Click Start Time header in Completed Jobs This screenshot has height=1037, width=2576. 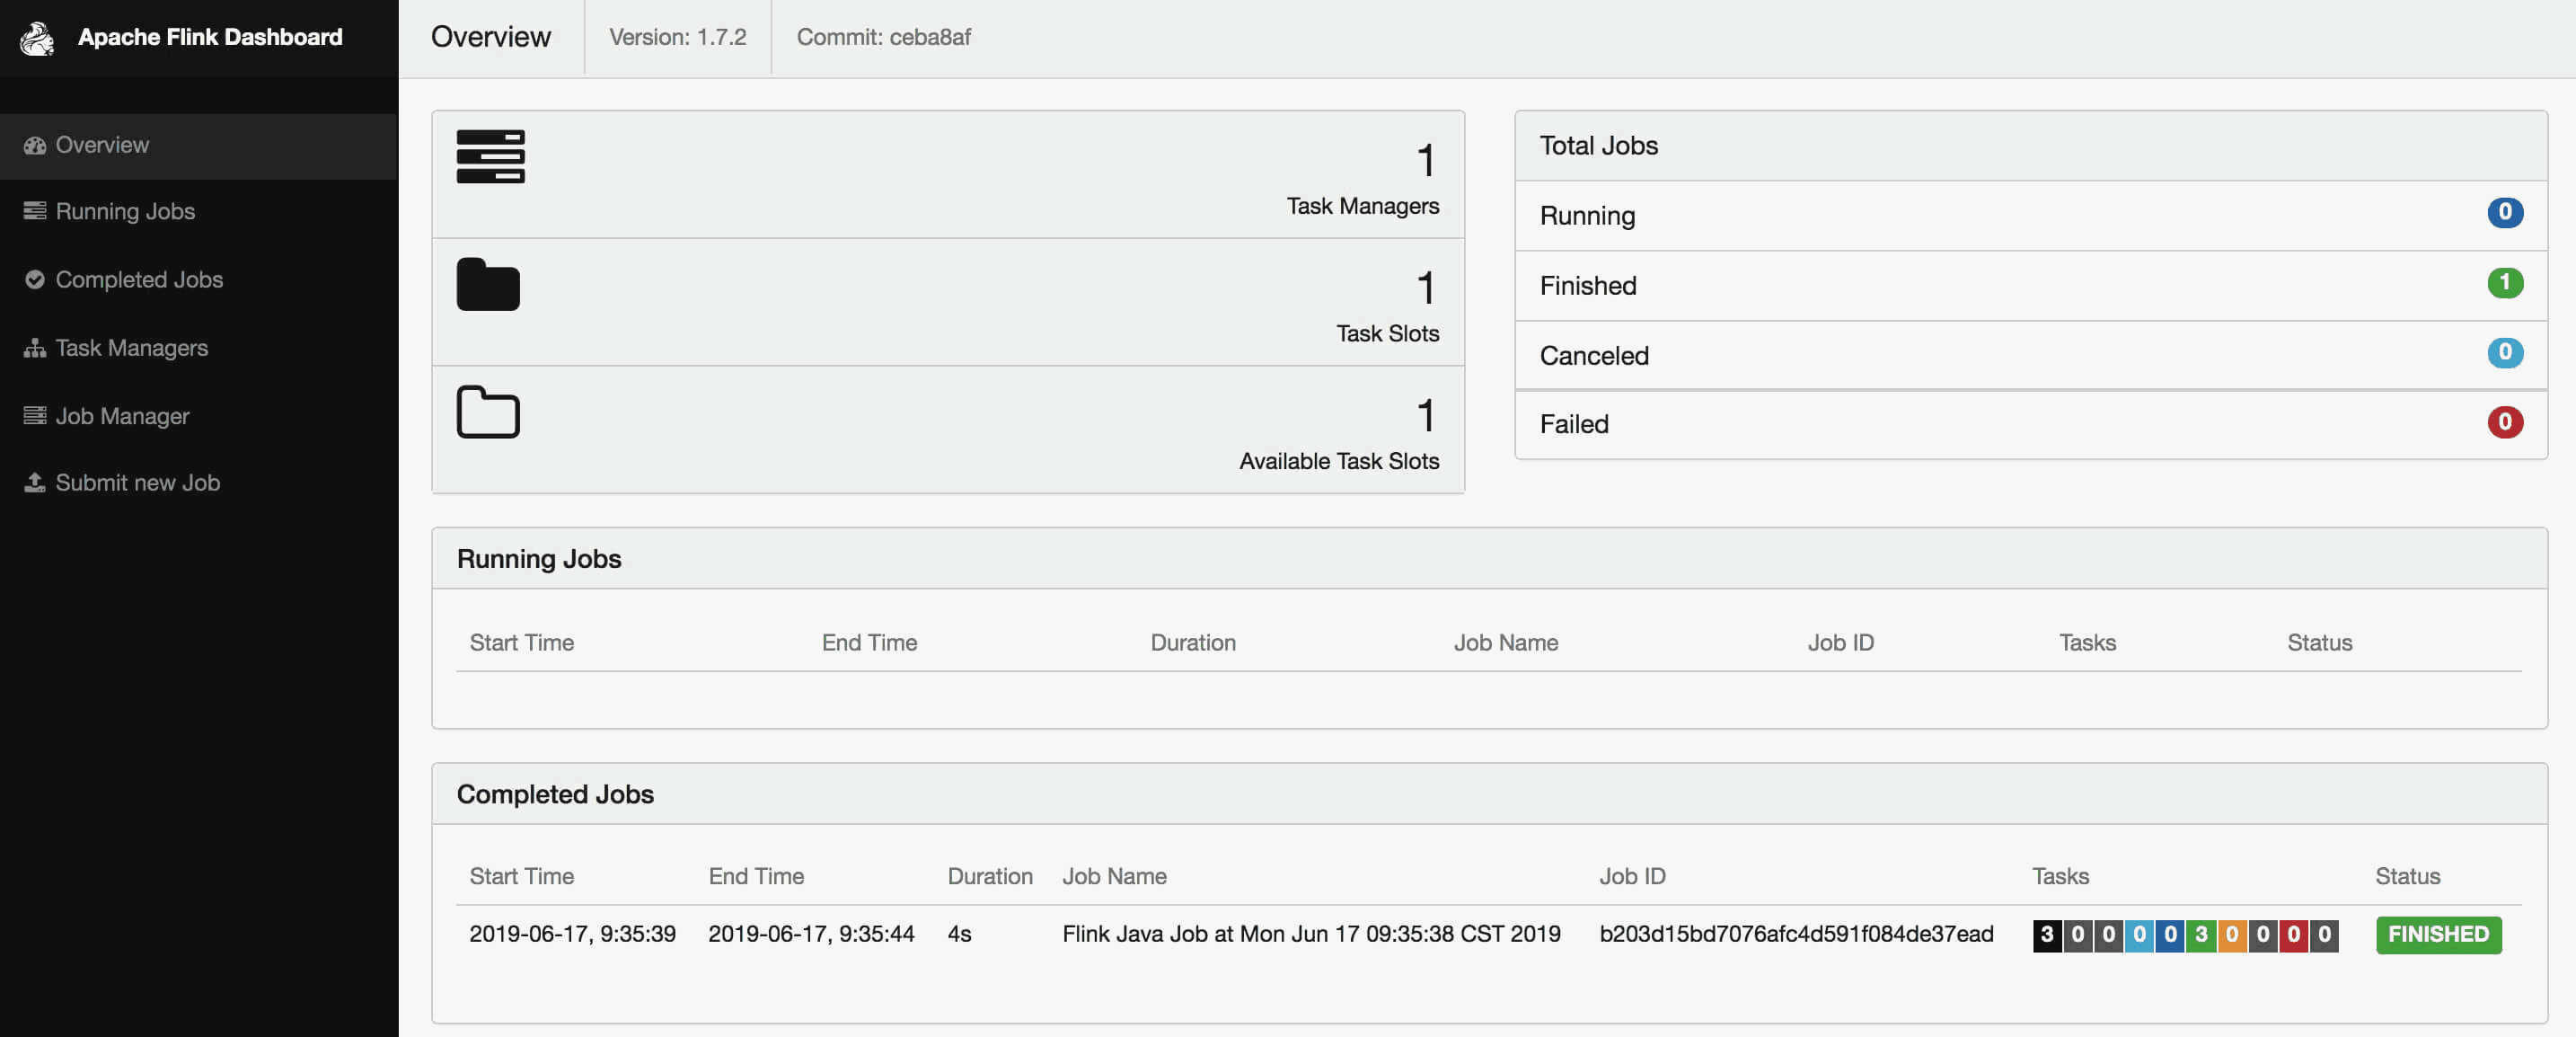(521, 877)
